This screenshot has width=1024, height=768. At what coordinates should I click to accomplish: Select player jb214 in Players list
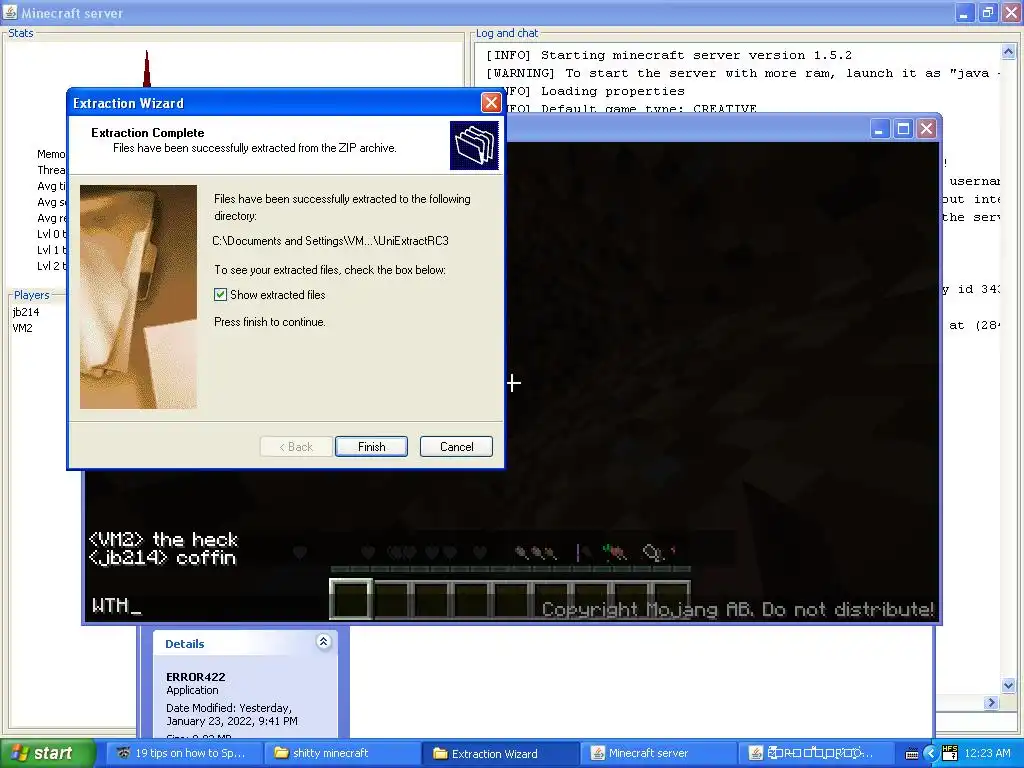coord(26,312)
